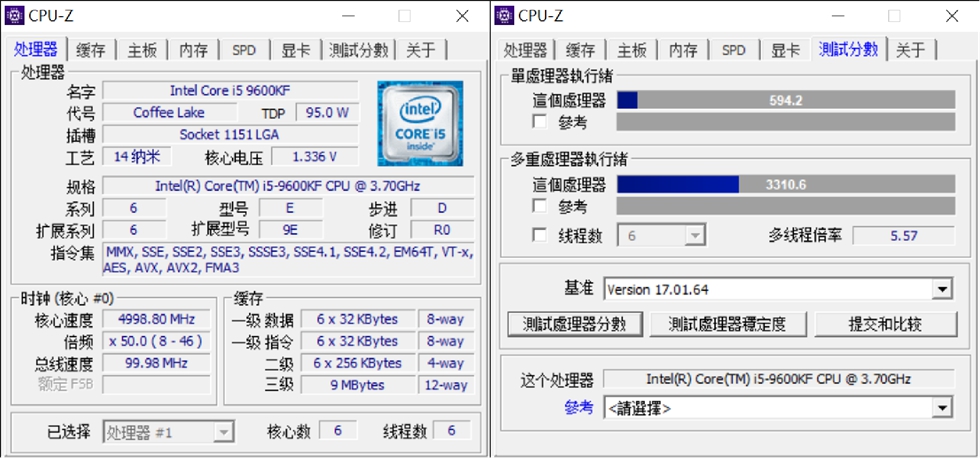Image resolution: width=980 pixels, height=458 pixels.
Task: Click the Socket 1151 LGA field
Action: click(231, 134)
